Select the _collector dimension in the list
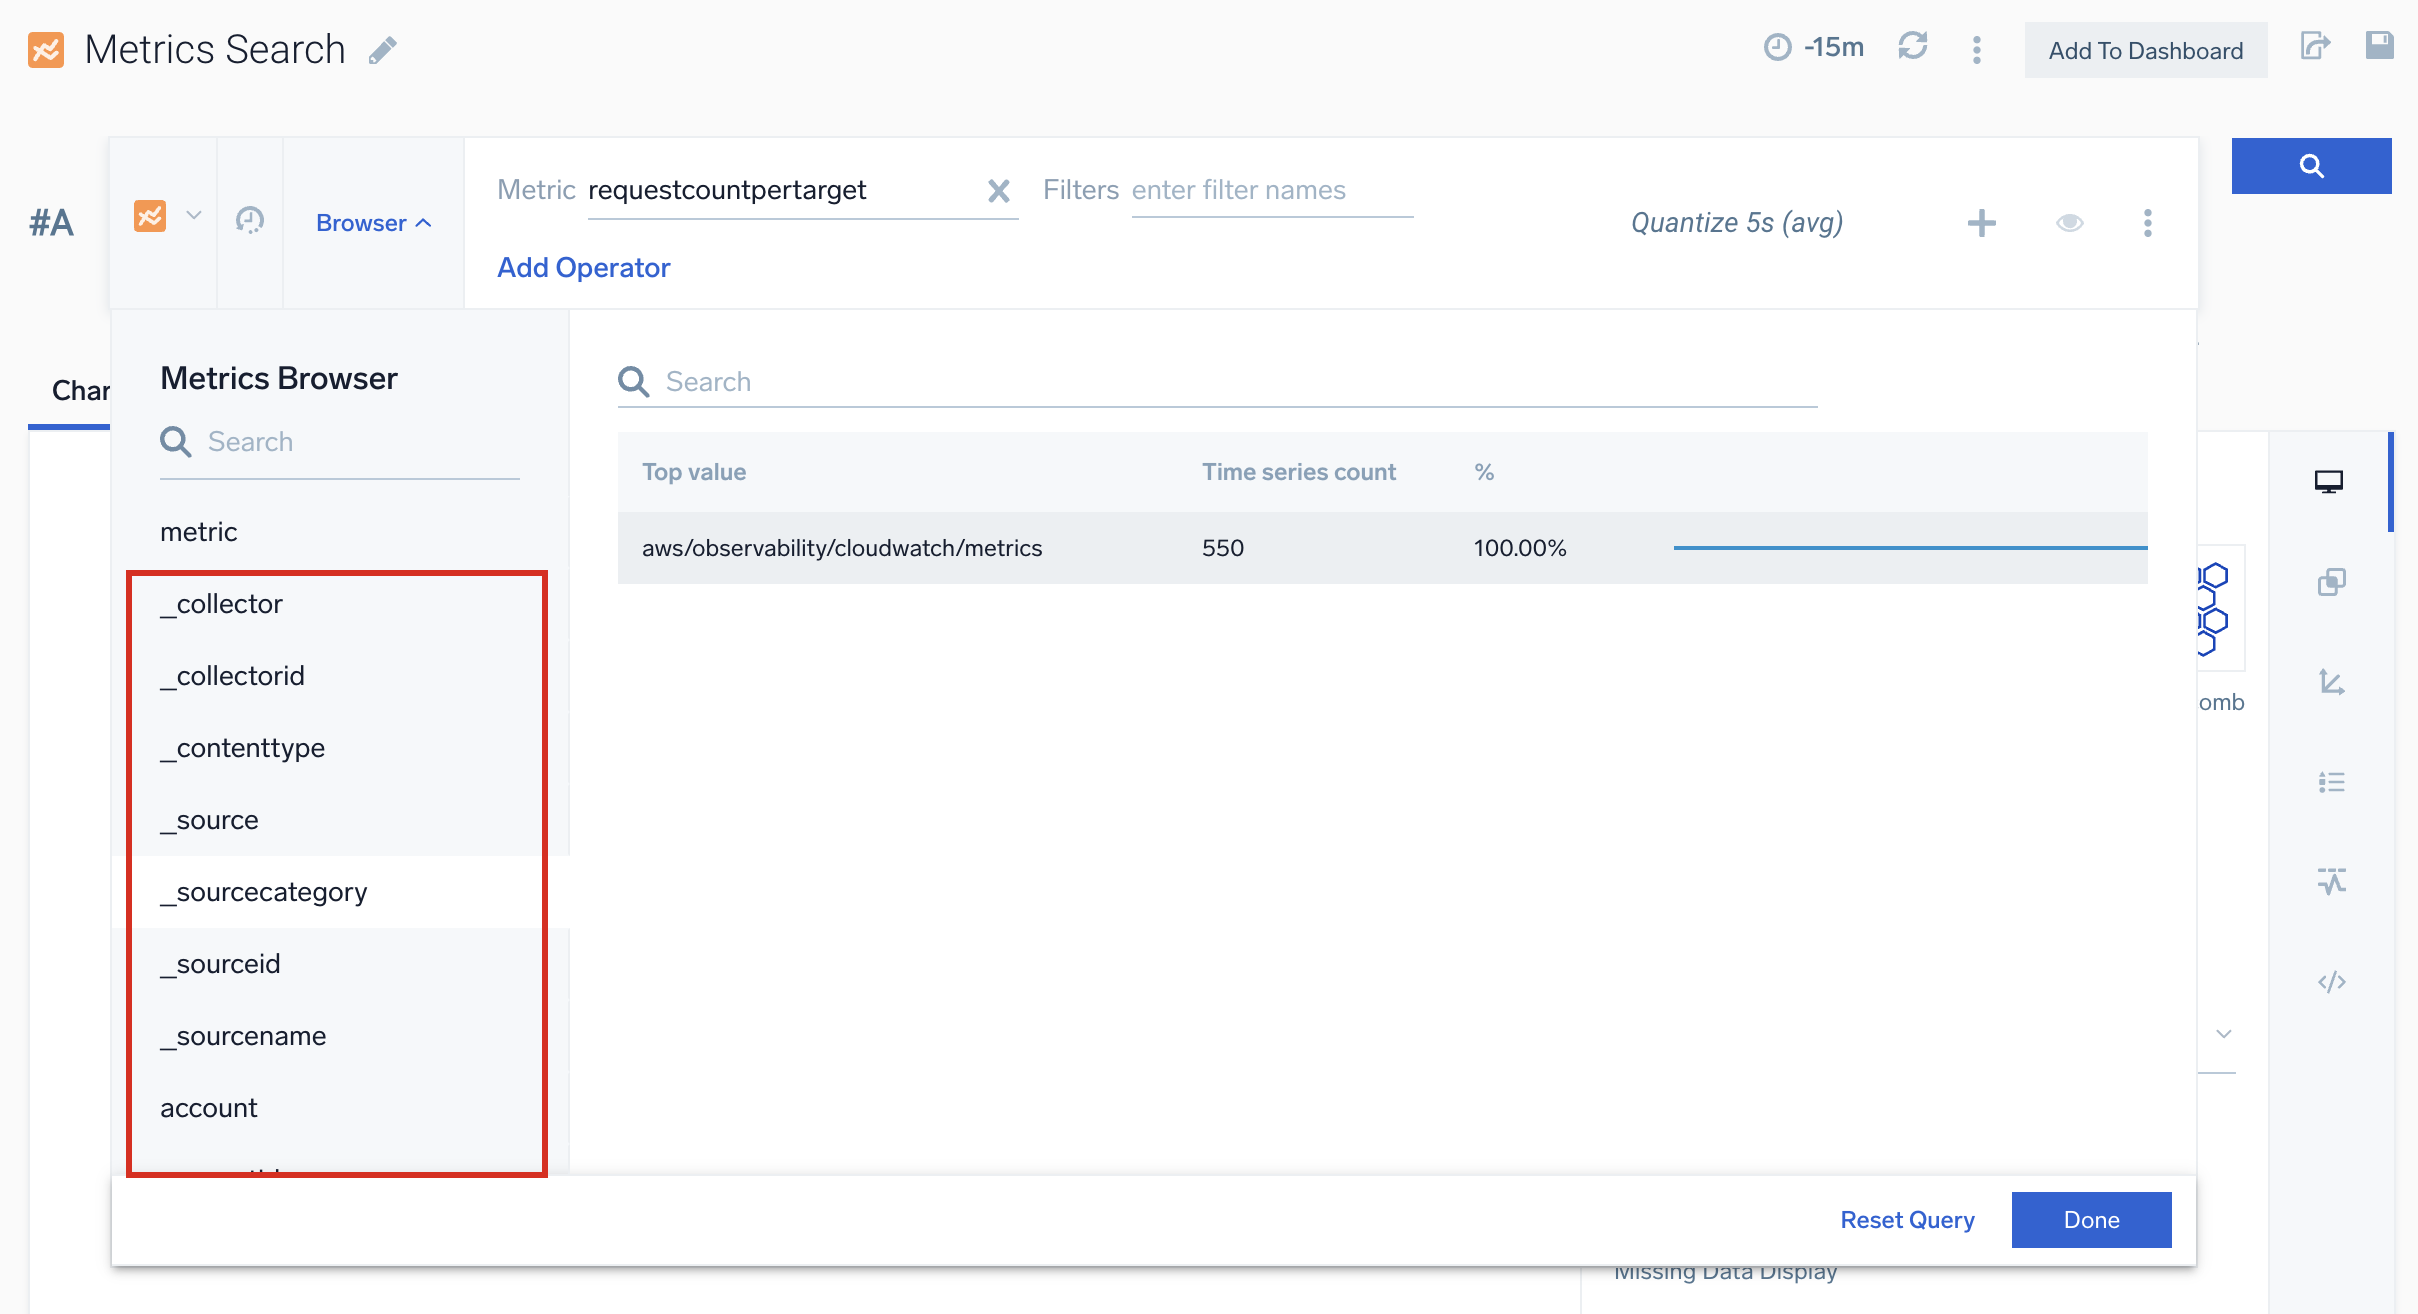This screenshot has width=2418, height=1314. coord(221,604)
